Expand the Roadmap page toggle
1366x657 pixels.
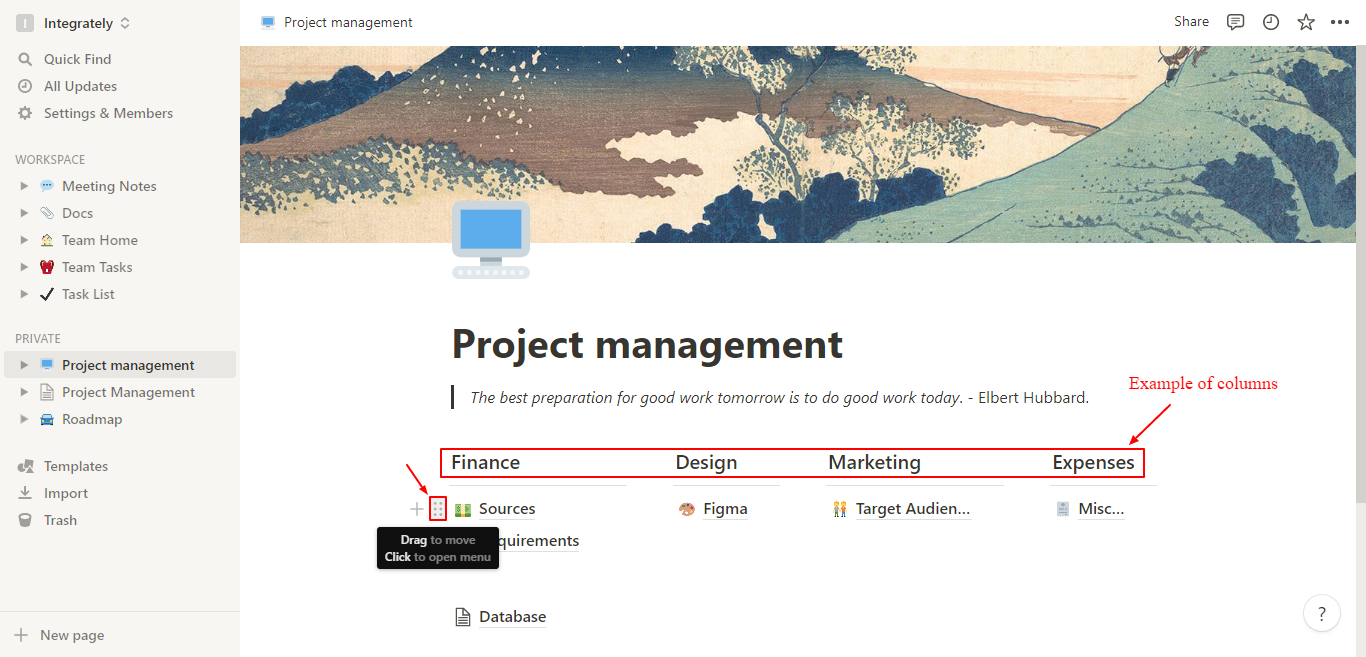[24, 419]
